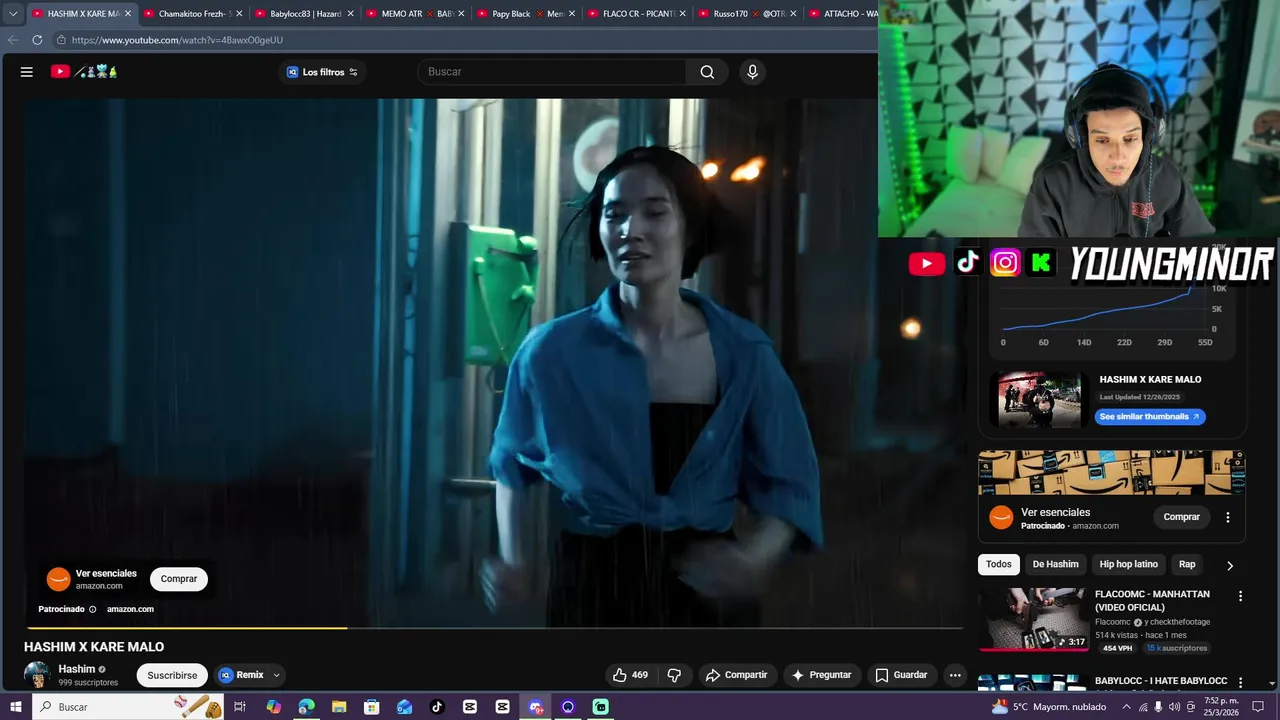Open File Explorer from the taskbar
The image size is (1280, 720).
339,707
